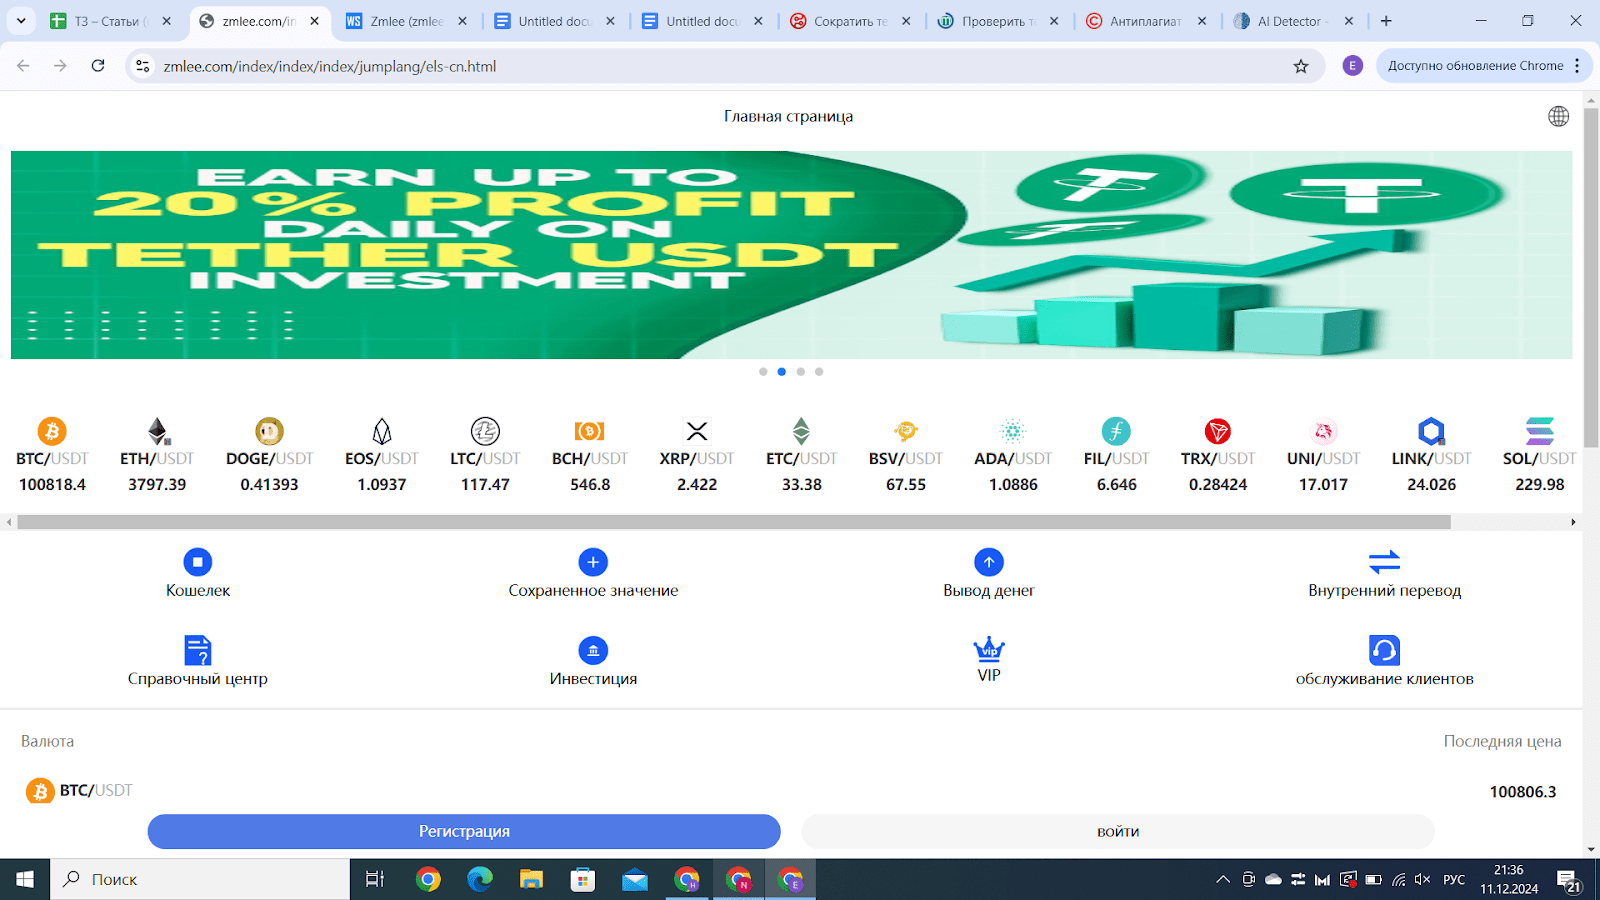Screen dimensions: 1600x900
Task: Click the Tether USDT investment banner
Action: 791,255
